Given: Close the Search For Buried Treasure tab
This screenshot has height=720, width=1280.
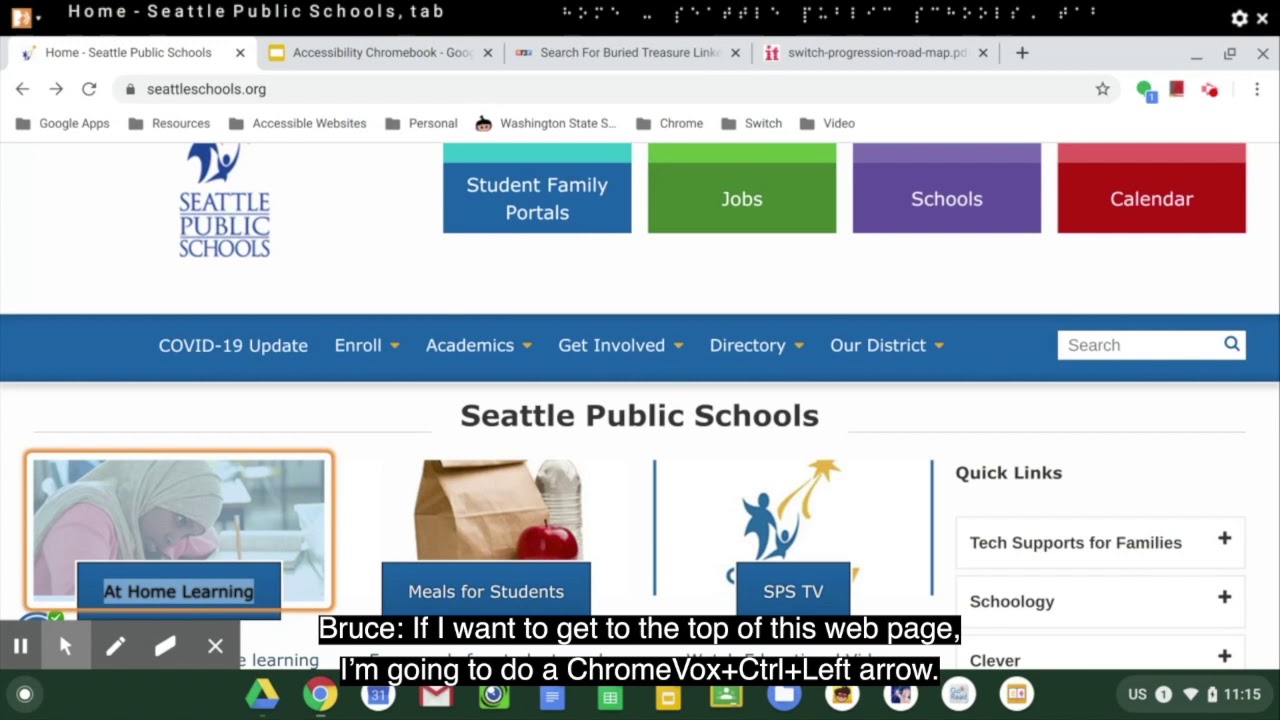Looking at the screenshot, I should click(736, 53).
